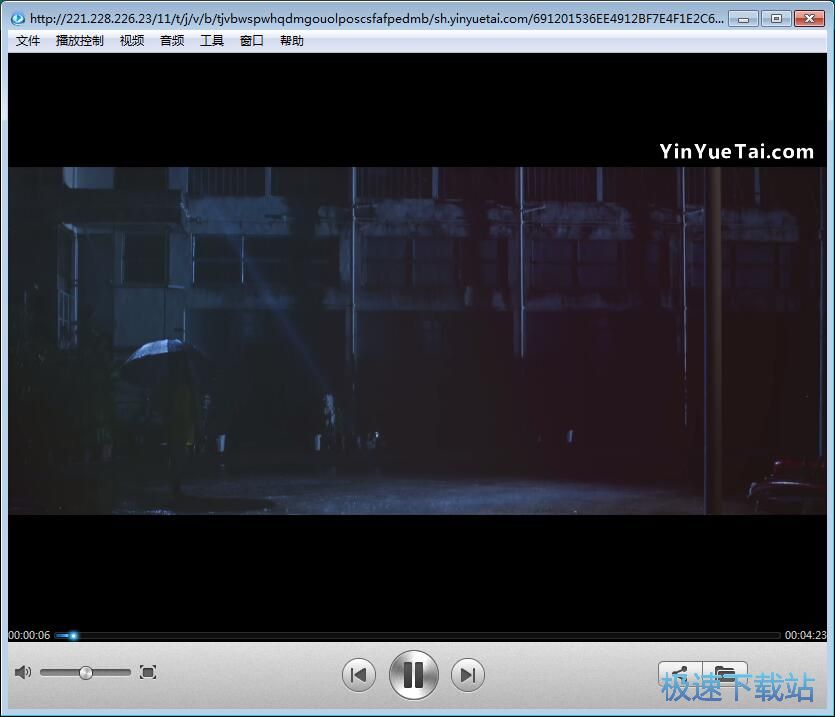Click the share button
835x717 pixels.
coord(681,674)
